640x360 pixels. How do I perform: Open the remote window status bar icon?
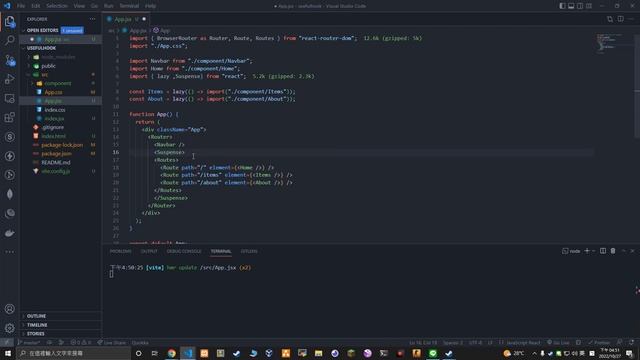pyautogui.click(x=7, y=342)
